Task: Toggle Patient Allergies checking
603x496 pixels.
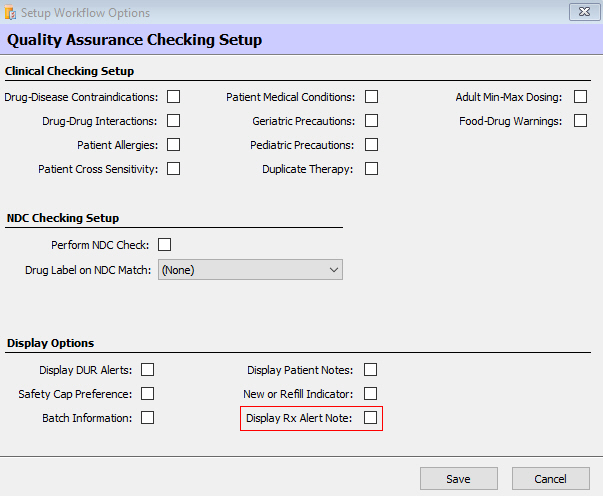Action: pos(173,145)
